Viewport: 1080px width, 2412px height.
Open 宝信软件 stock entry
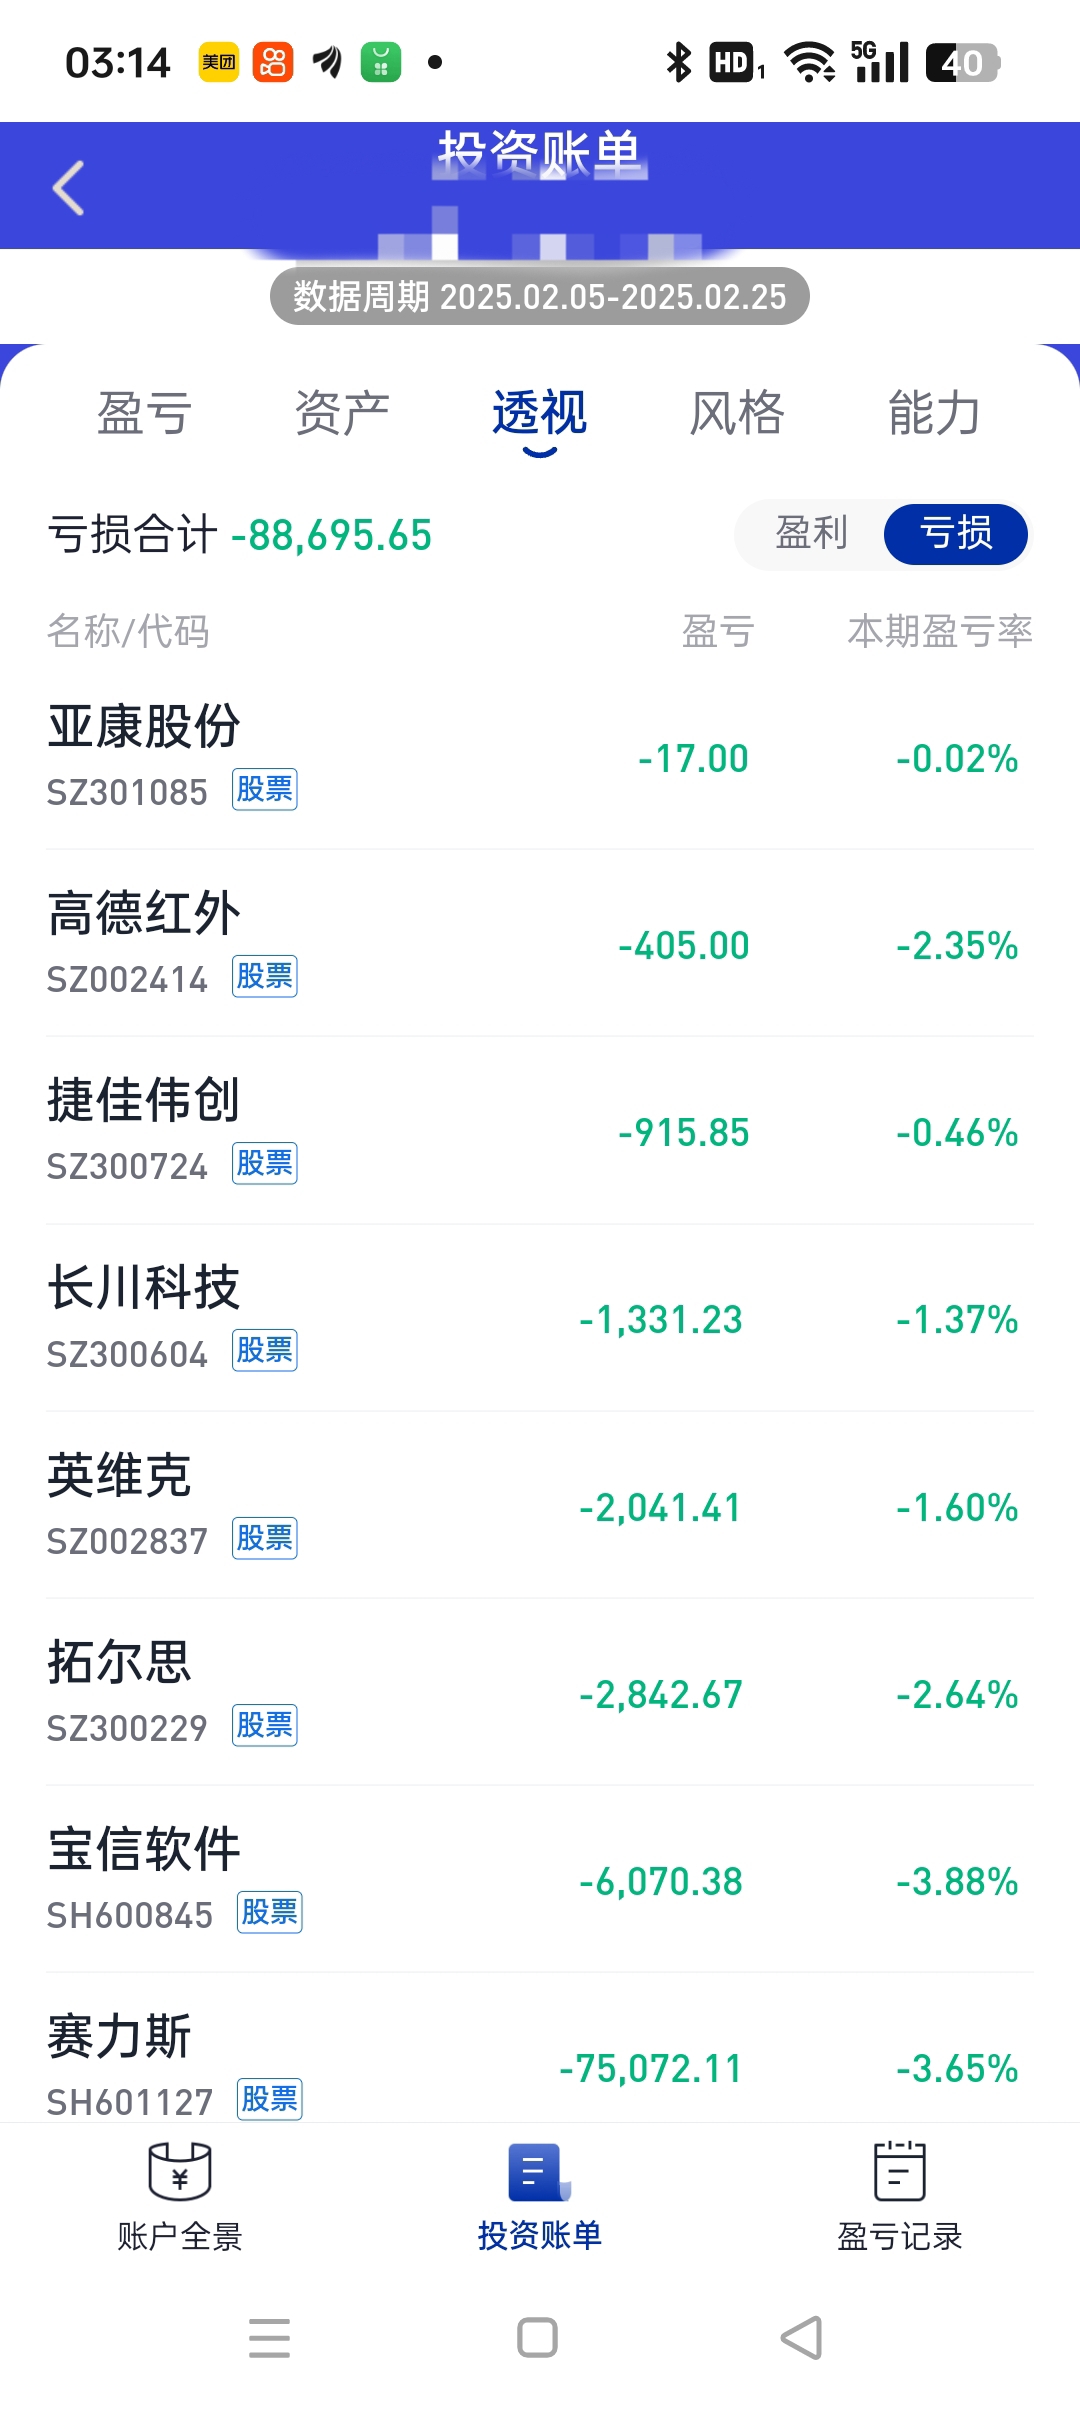pos(540,1880)
